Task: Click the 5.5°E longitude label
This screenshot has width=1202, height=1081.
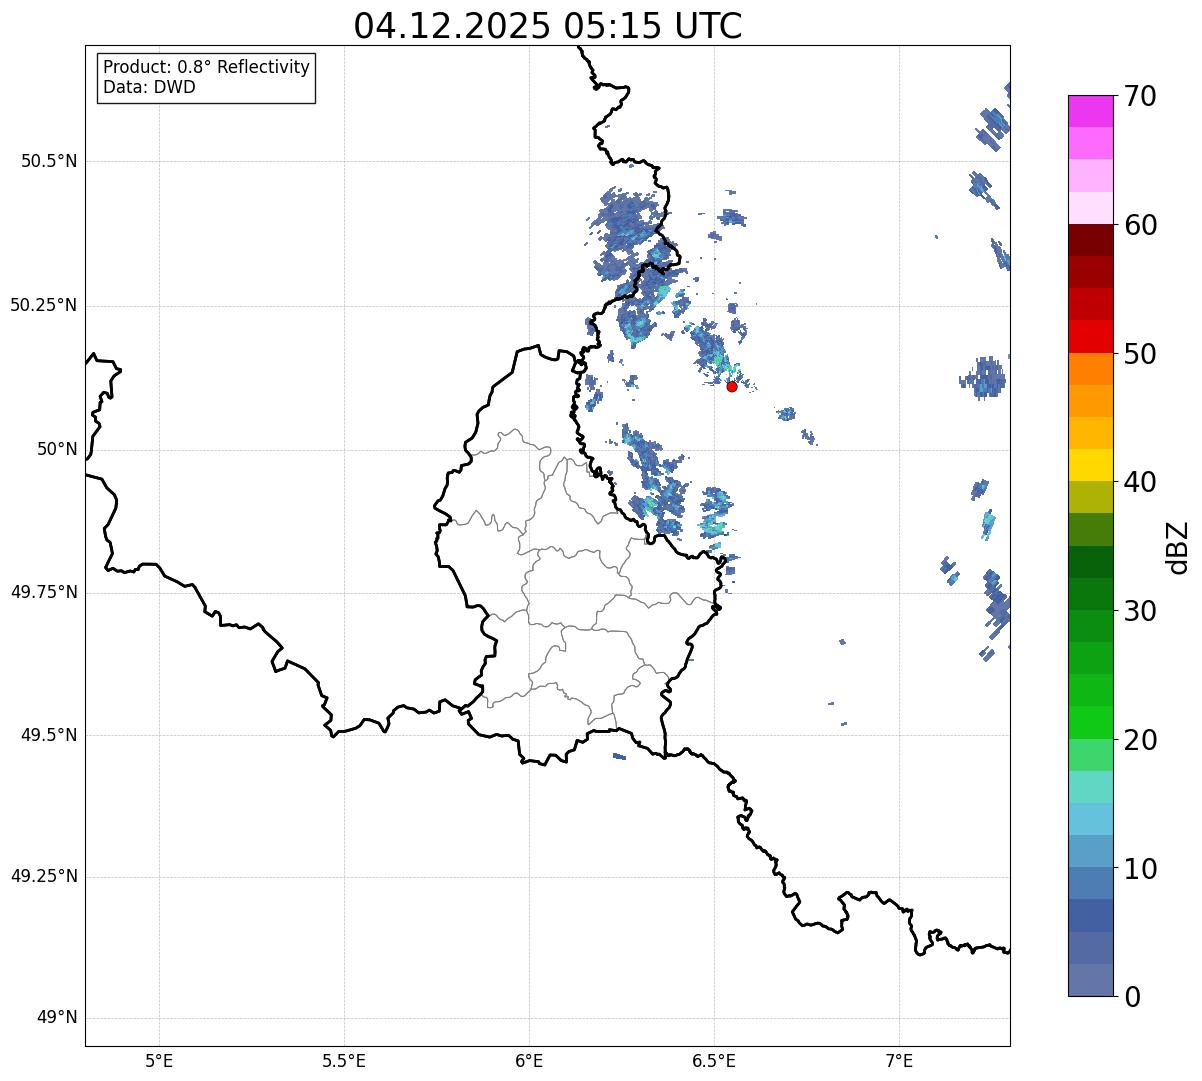Action: click(x=344, y=1061)
